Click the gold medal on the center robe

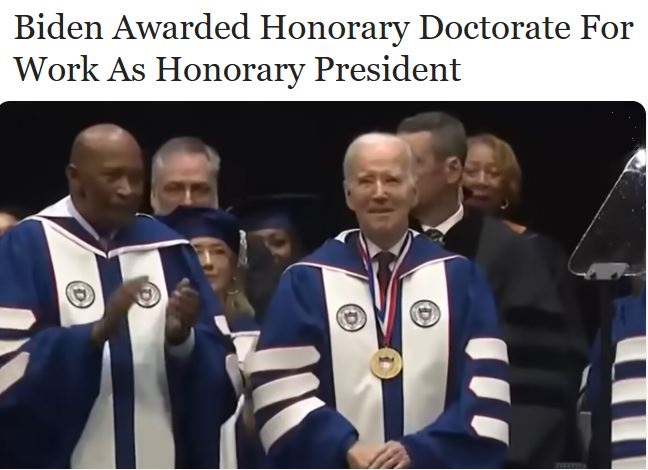point(386,363)
